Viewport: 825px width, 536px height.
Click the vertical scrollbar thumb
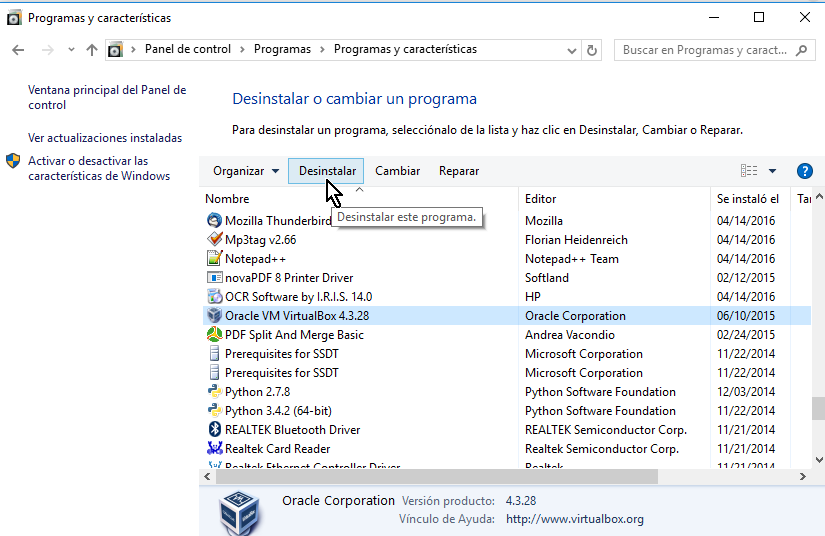click(x=818, y=408)
